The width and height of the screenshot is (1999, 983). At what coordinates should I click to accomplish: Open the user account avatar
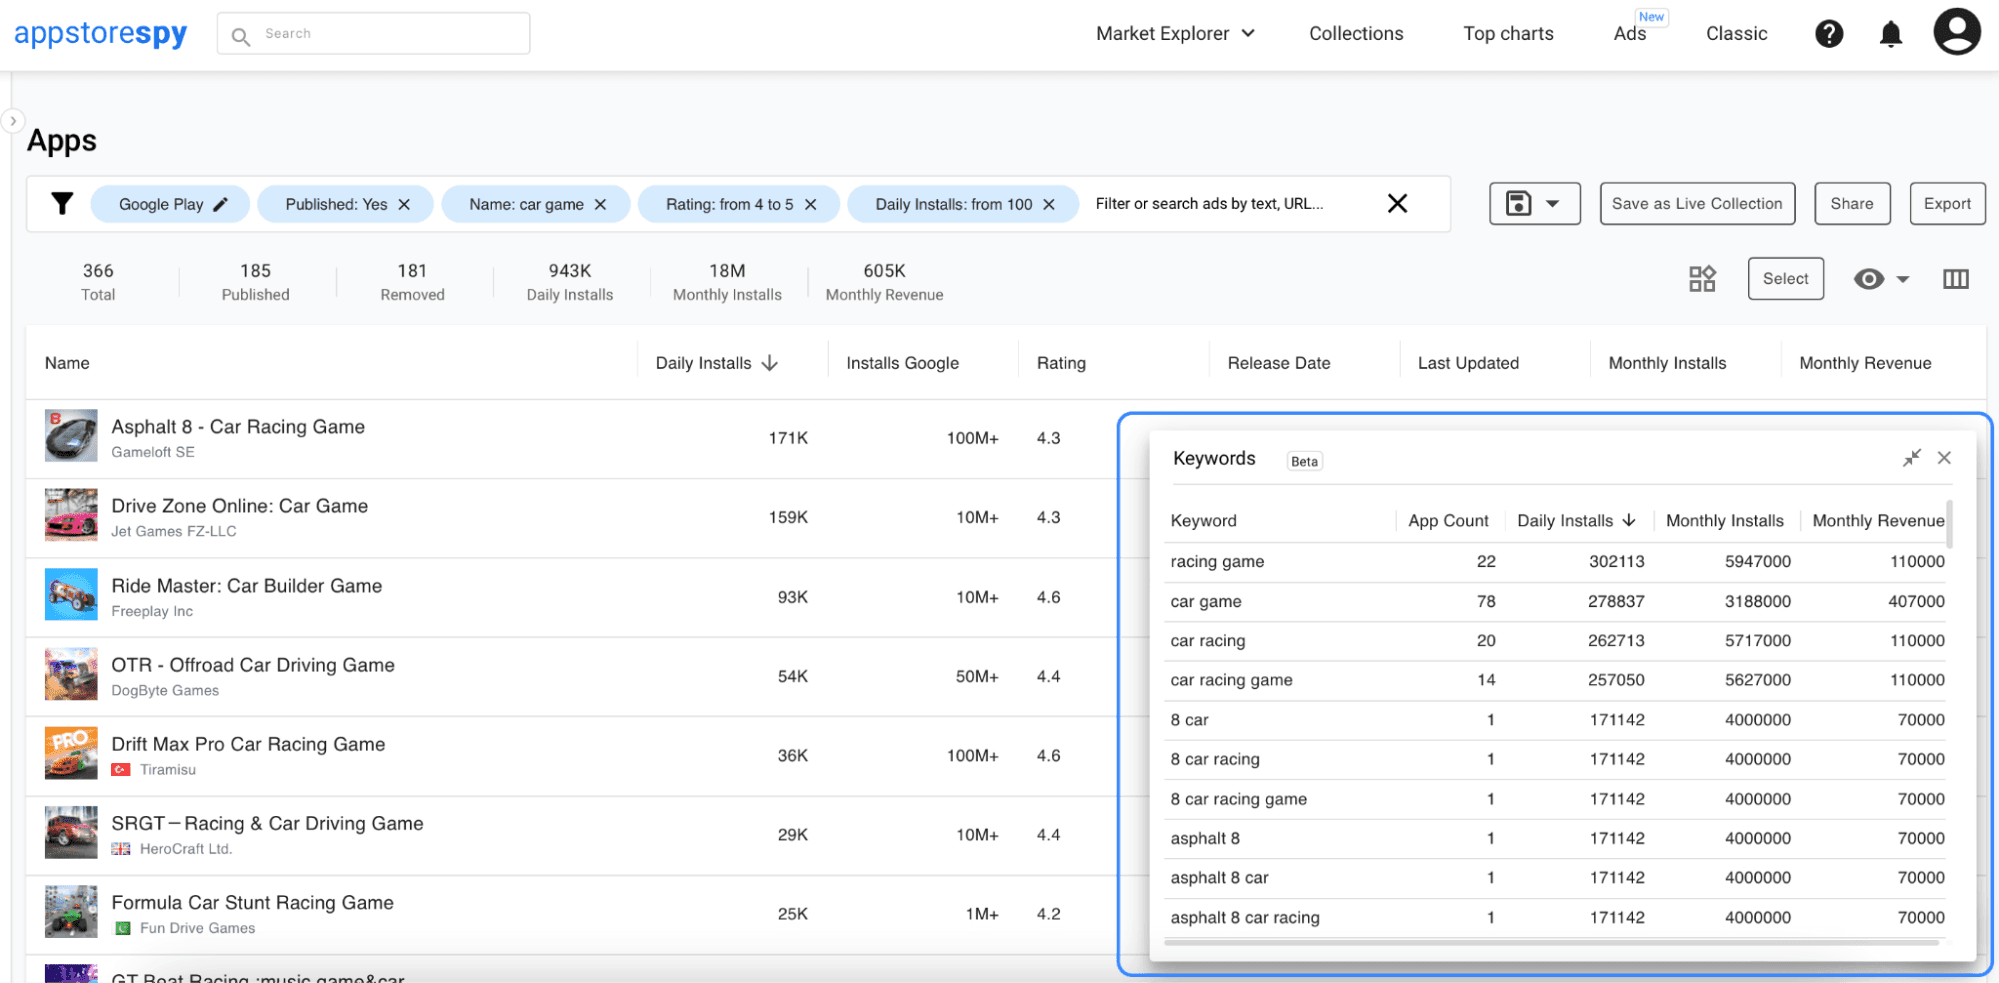(x=1956, y=32)
